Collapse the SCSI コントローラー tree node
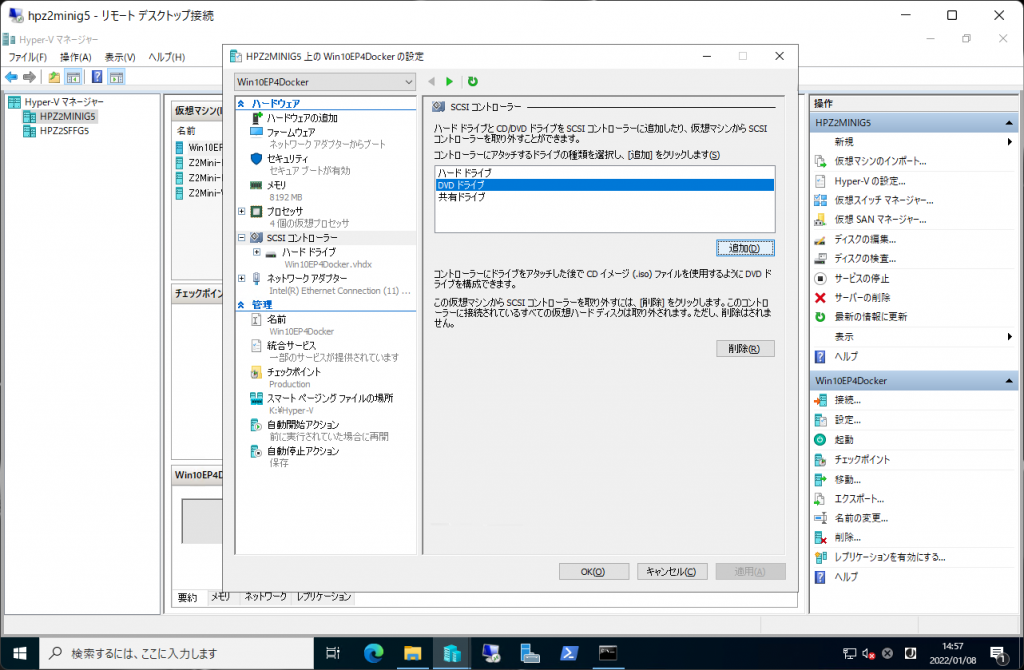The height and width of the screenshot is (670, 1024). pyautogui.click(x=242, y=238)
